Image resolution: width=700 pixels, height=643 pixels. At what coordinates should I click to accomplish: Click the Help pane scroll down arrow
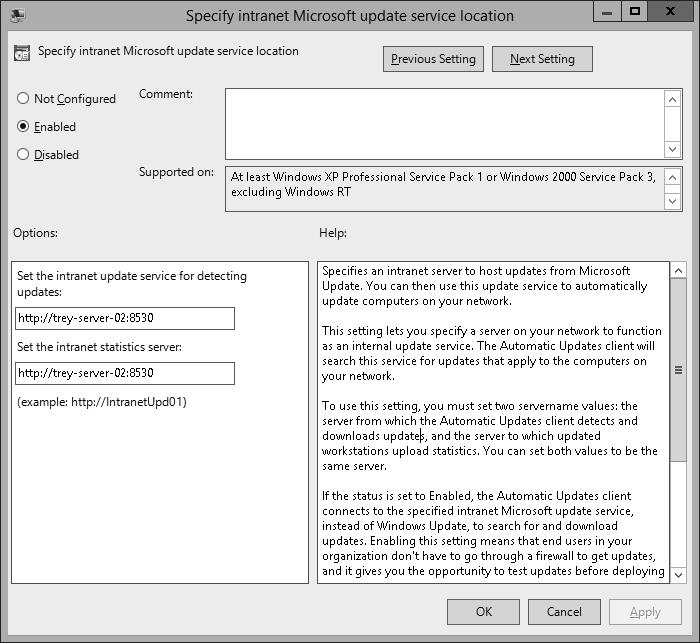coord(678,575)
